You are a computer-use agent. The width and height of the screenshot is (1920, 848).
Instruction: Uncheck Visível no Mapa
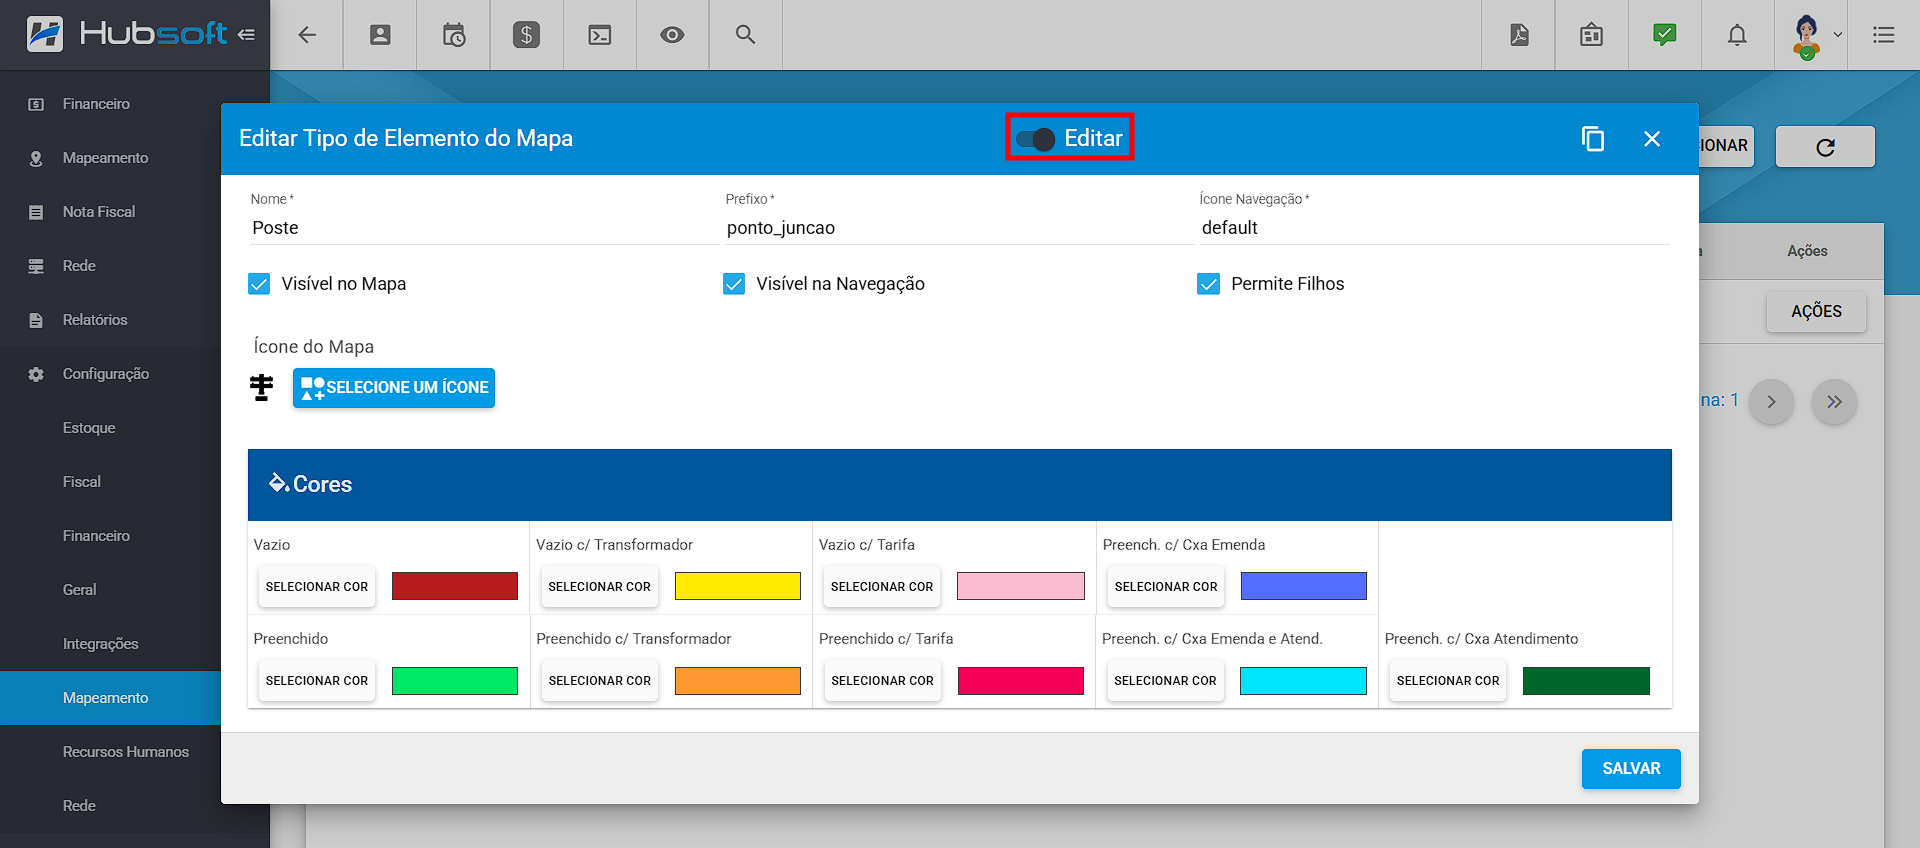[x=259, y=284]
